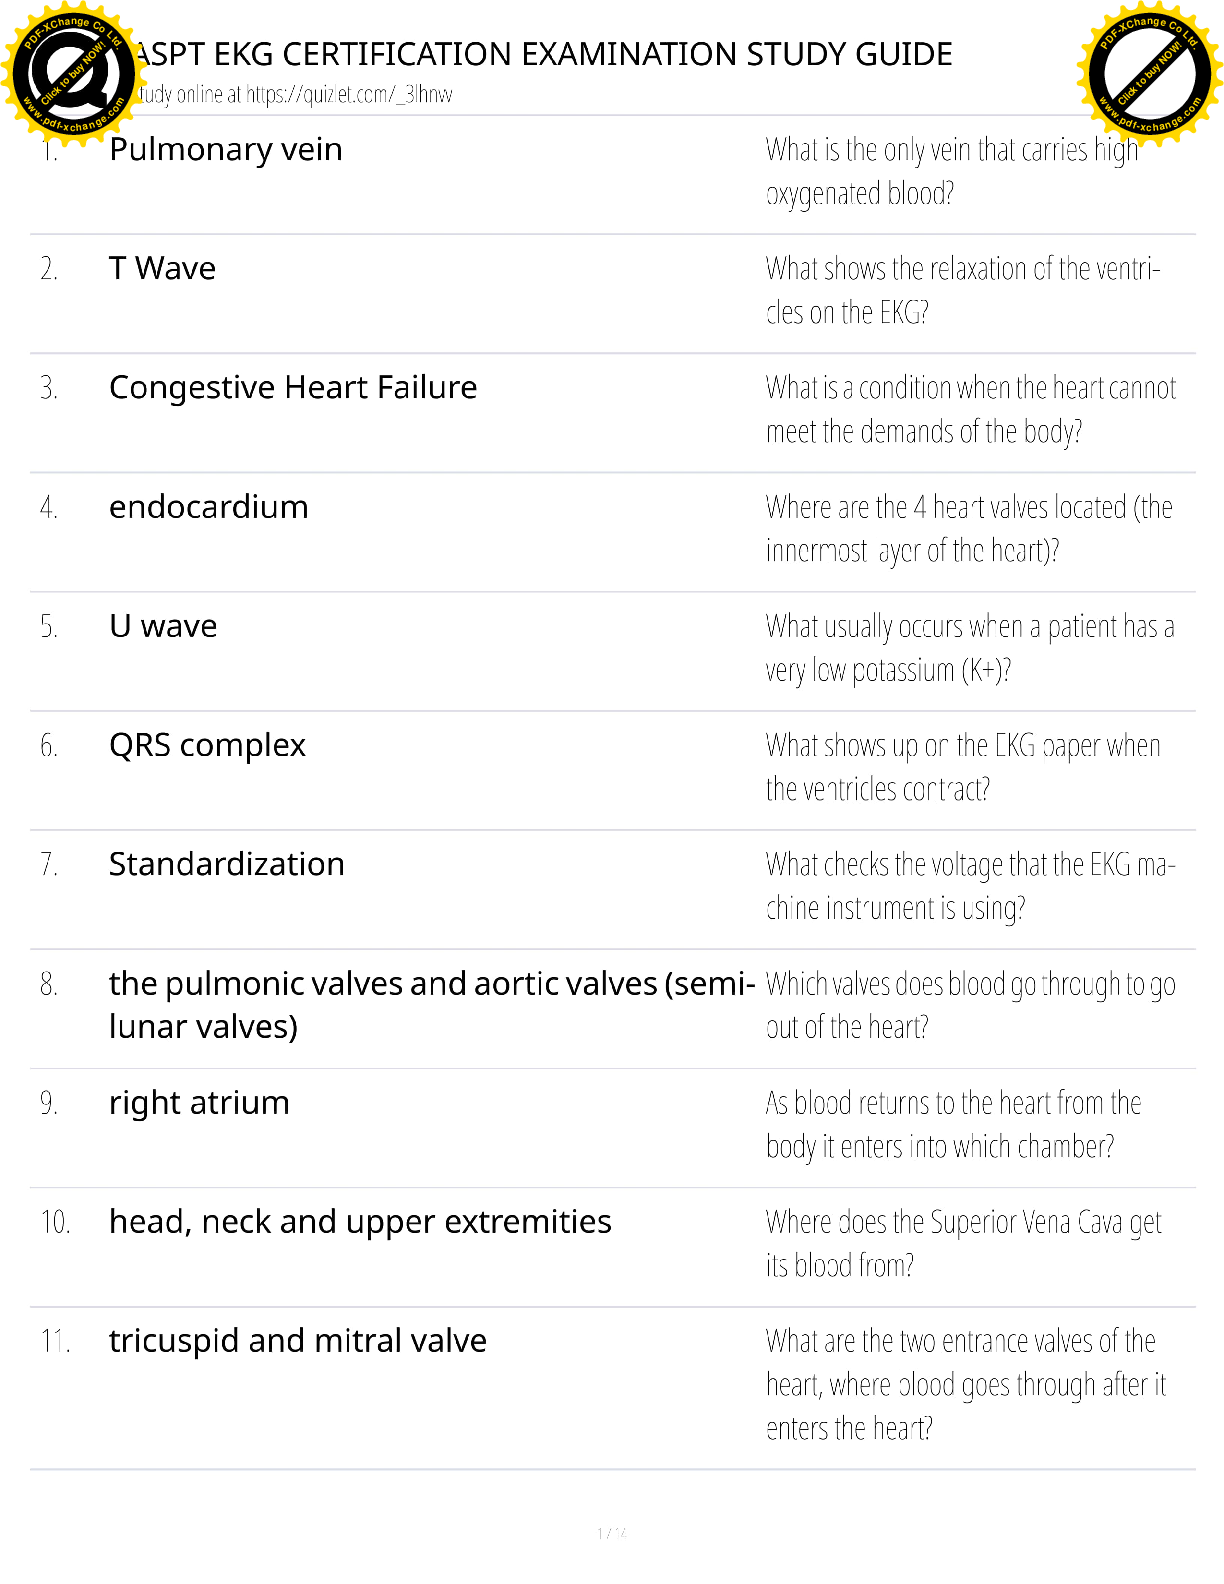Click "head, neck and upper extremities" answer
The image size is (1224, 1584).
tap(360, 1221)
